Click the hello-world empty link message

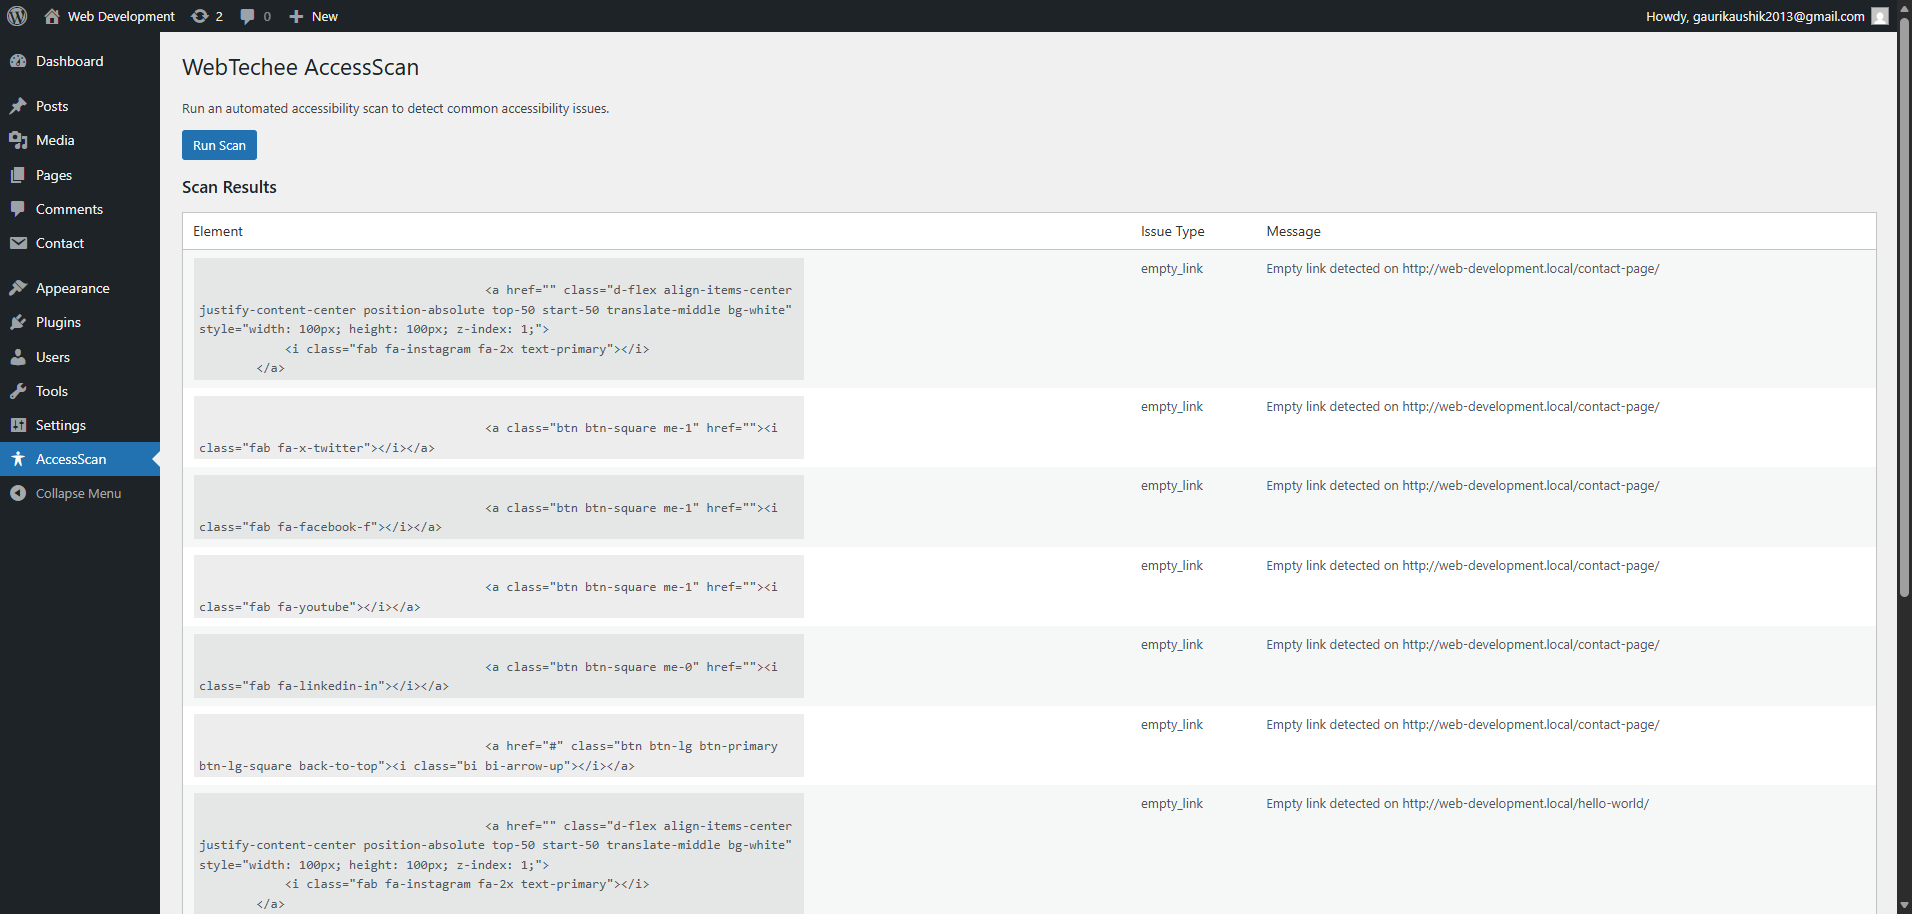tap(1458, 804)
